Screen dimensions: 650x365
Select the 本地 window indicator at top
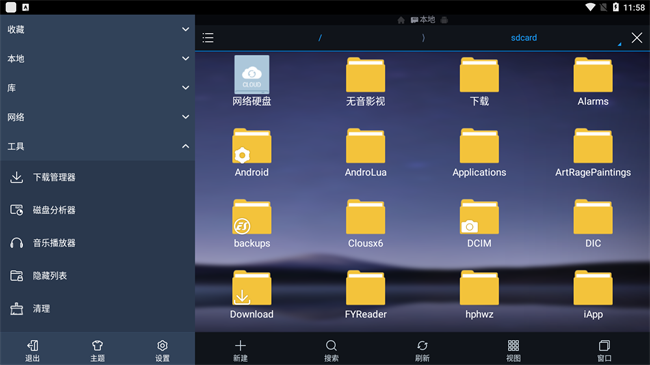click(x=423, y=19)
